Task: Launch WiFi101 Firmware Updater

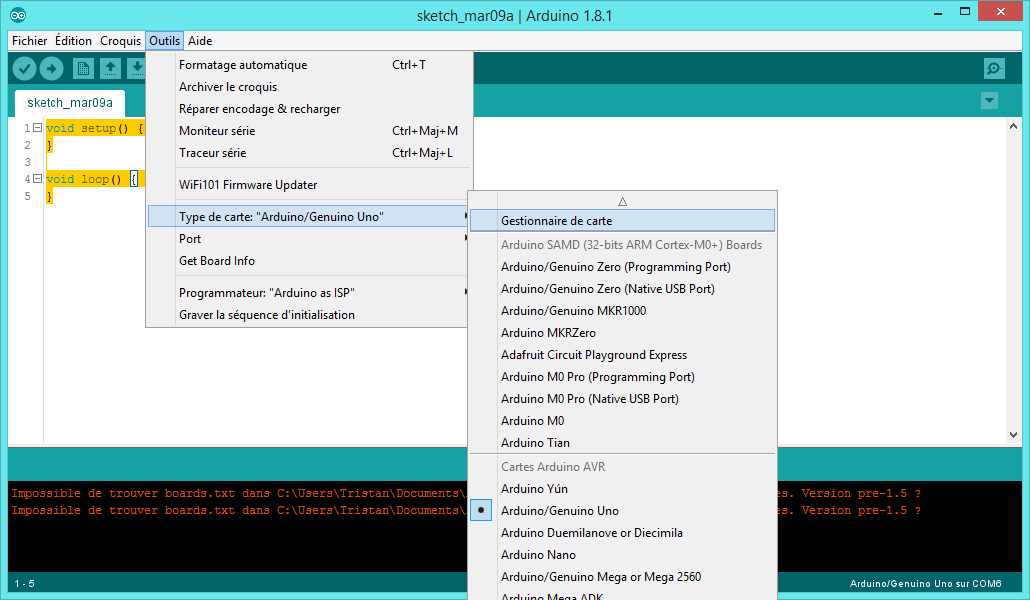Action: (x=308, y=185)
